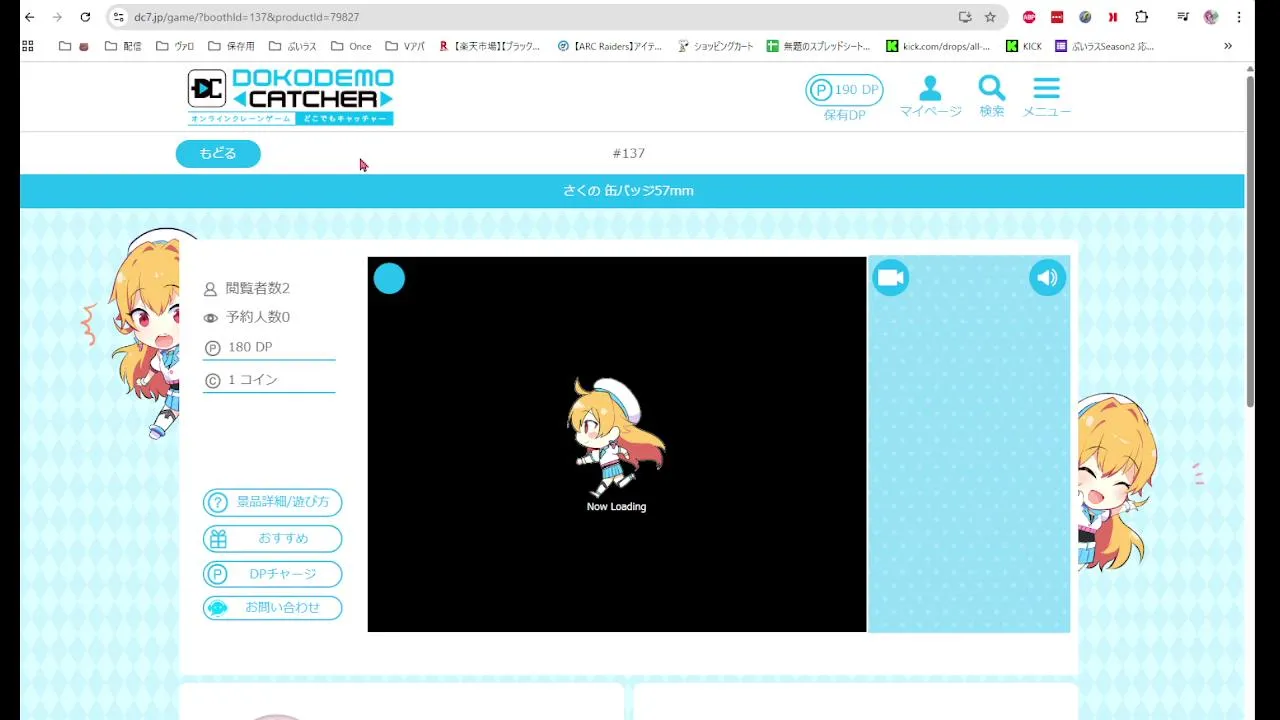Open the 保存用 bookmark folder
The height and width of the screenshot is (720, 1280).
point(231,46)
